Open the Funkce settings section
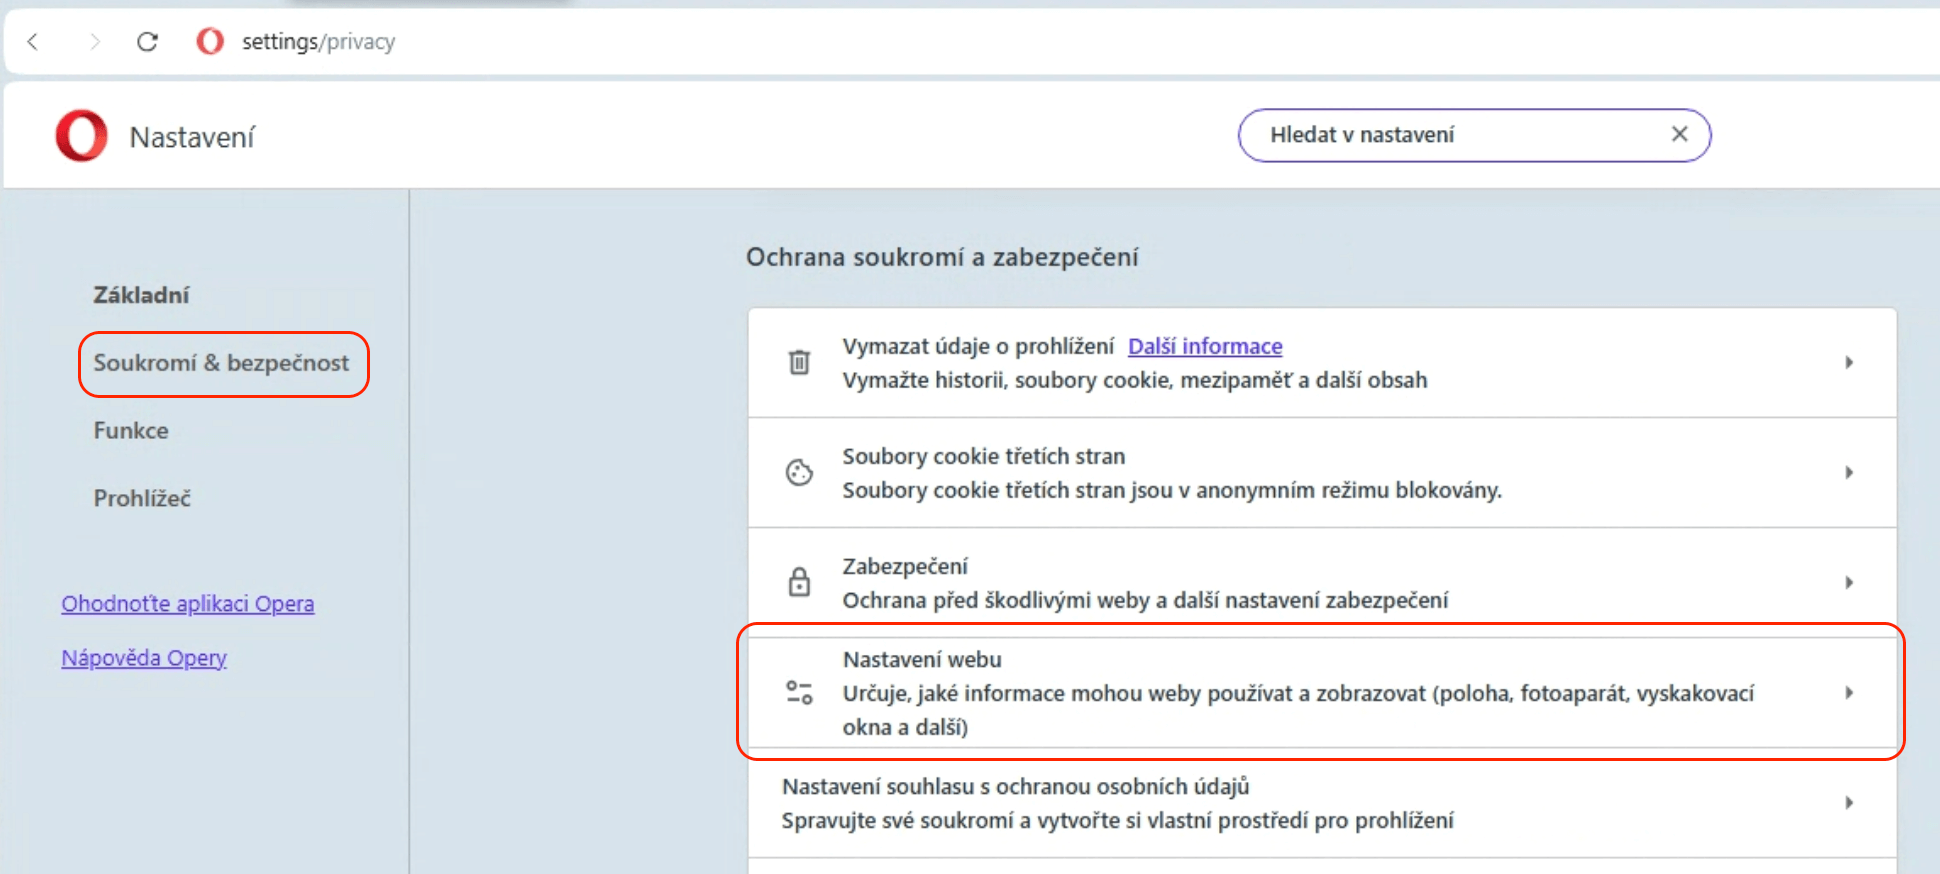 131,431
